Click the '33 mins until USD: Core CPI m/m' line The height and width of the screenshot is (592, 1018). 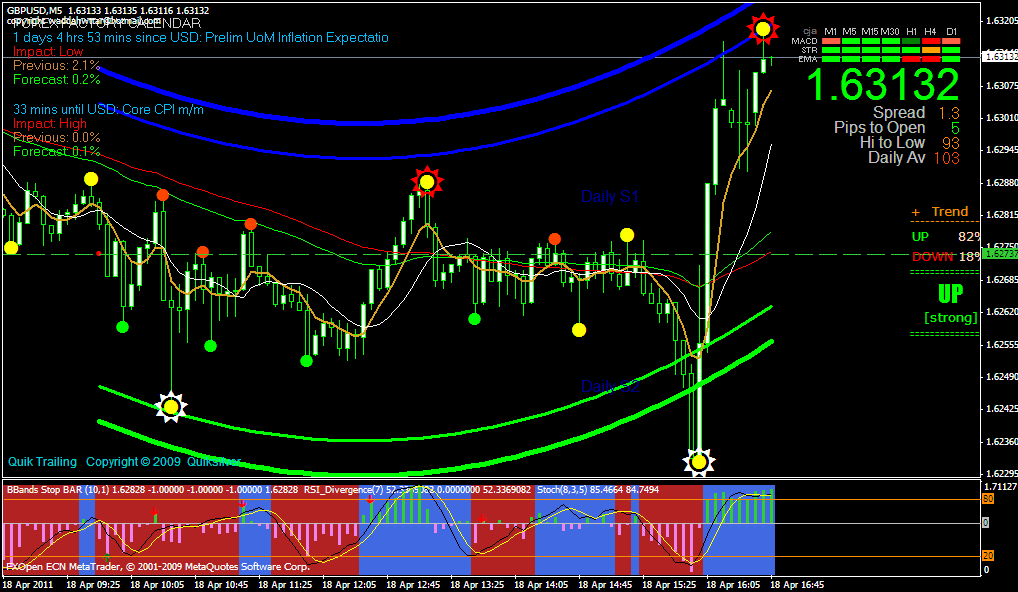tap(108, 109)
